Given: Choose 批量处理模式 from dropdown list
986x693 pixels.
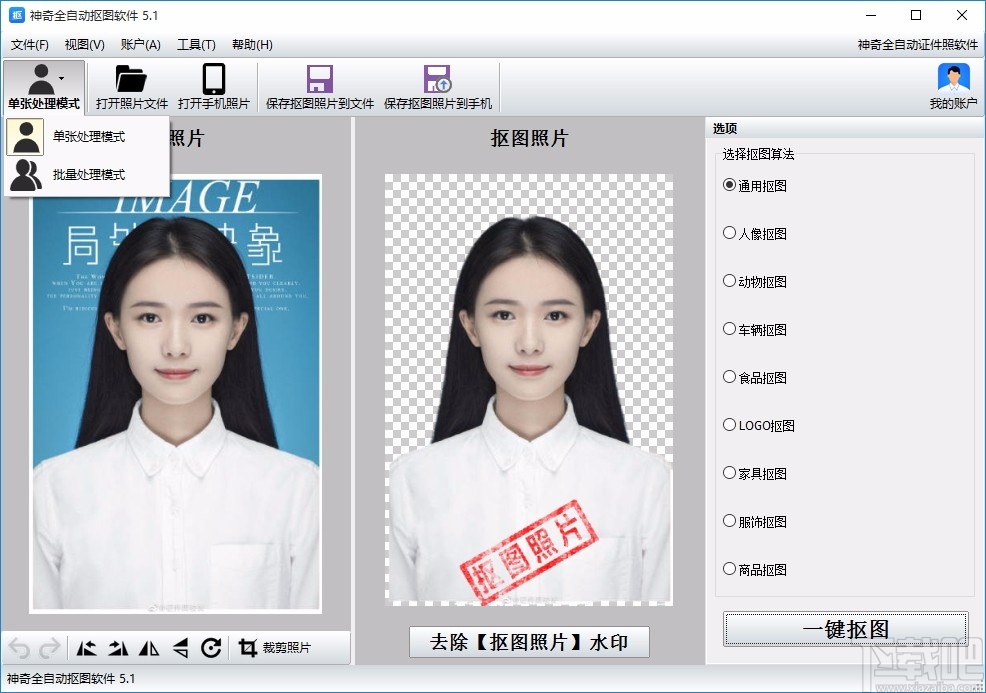Looking at the screenshot, I should click(86, 175).
